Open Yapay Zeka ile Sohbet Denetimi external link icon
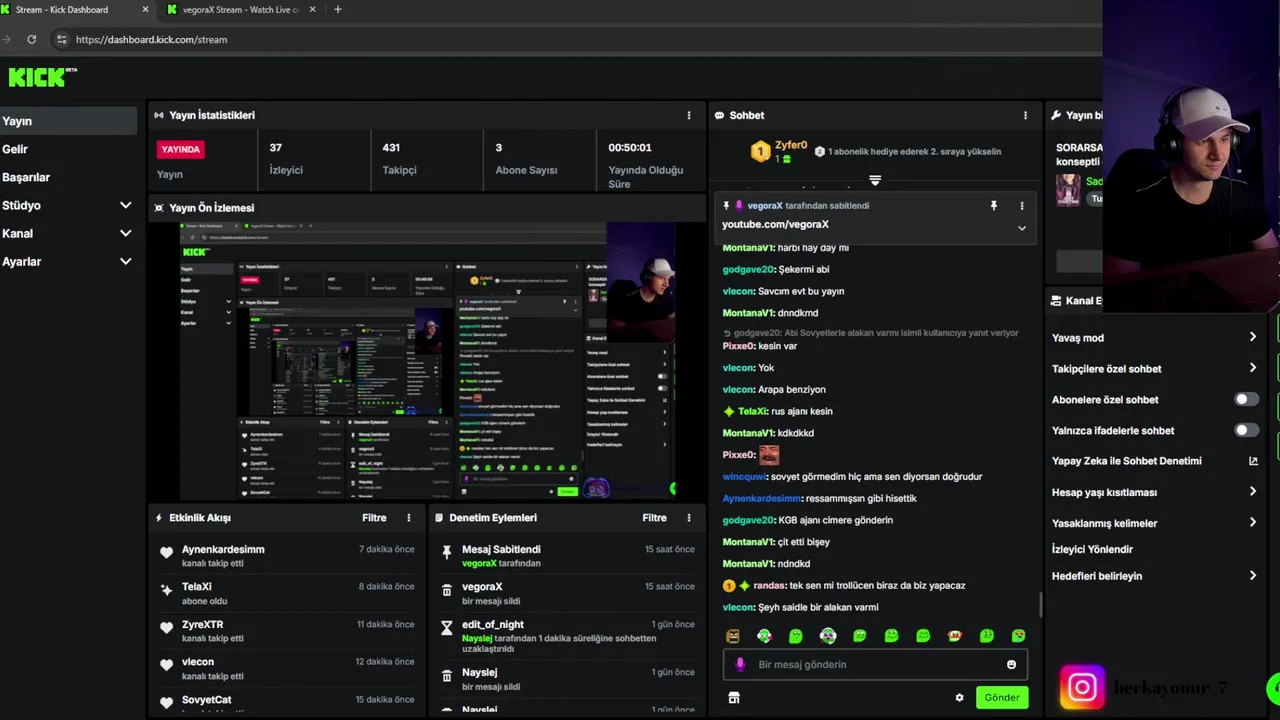 [x=1253, y=461]
